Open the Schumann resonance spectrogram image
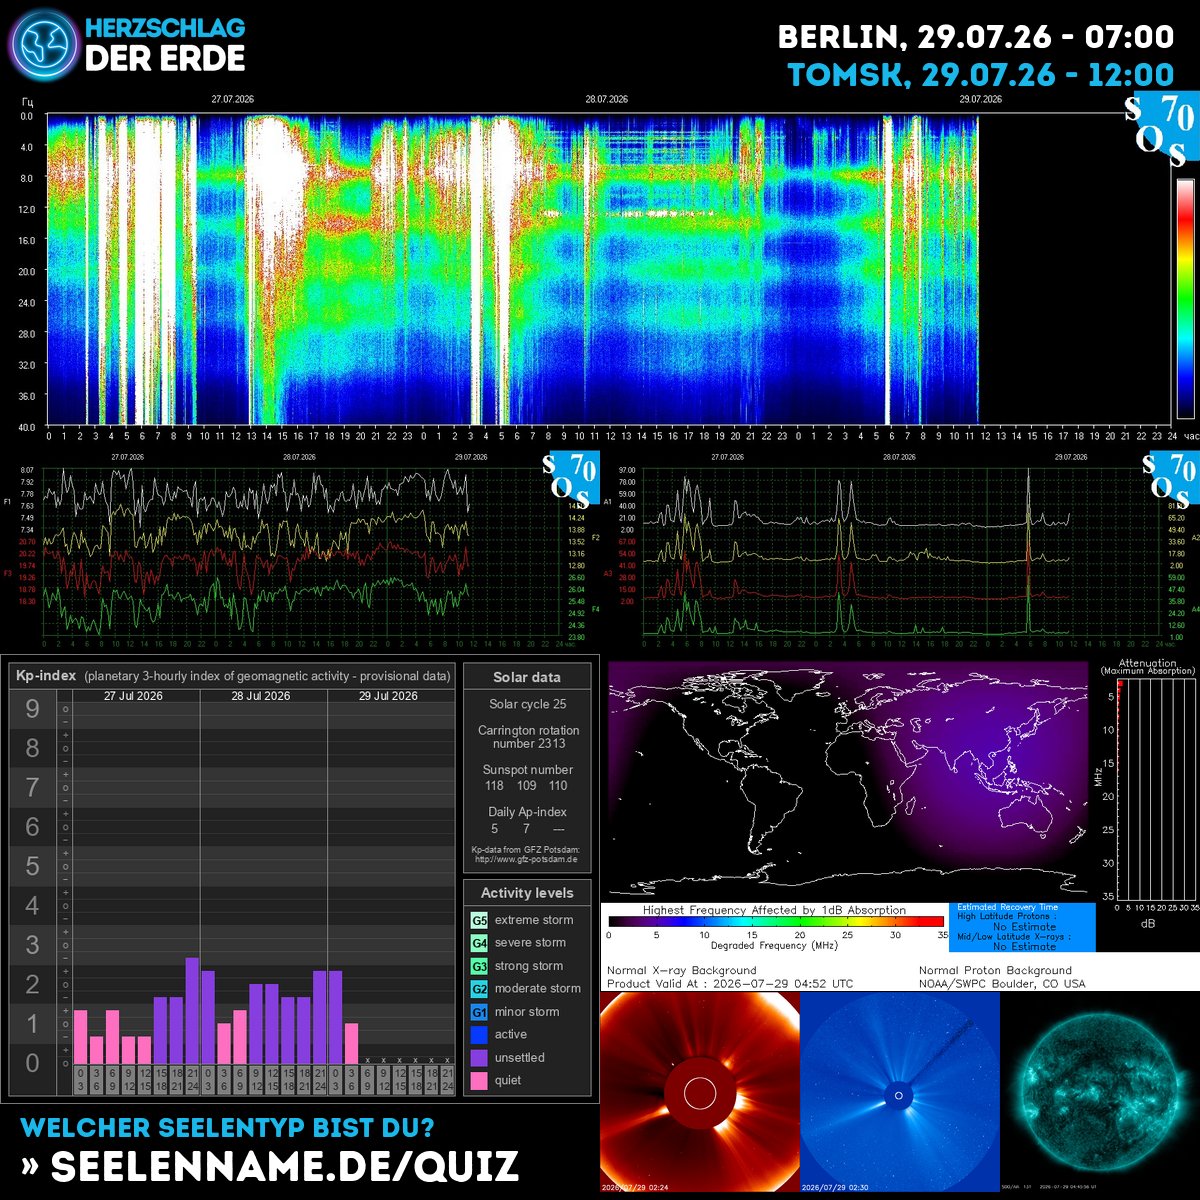The image size is (1200, 1200). pos(512,269)
